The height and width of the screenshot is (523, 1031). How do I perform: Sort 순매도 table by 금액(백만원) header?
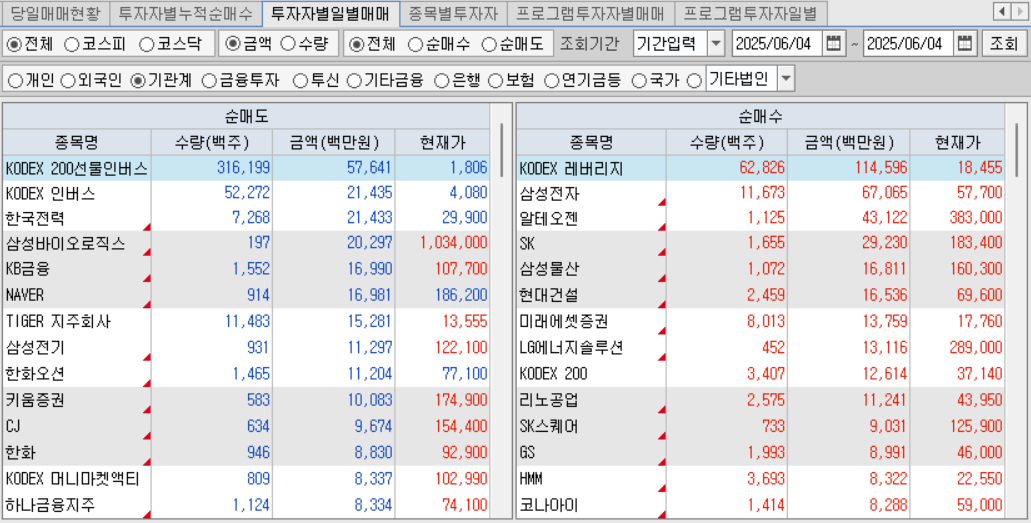click(334, 142)
